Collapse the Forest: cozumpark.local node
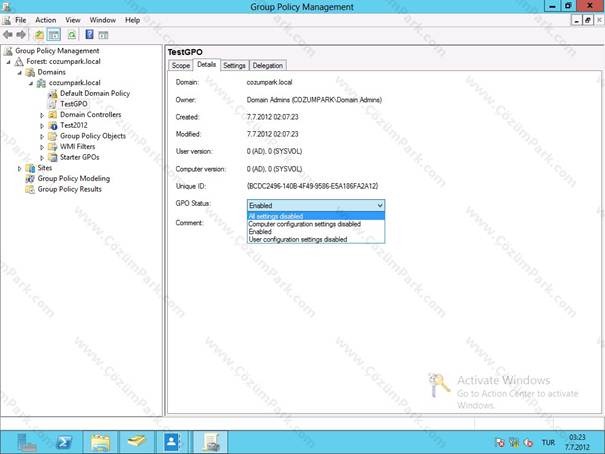The width and height of the screenshot is (605, 454). (x=9, y=62)
